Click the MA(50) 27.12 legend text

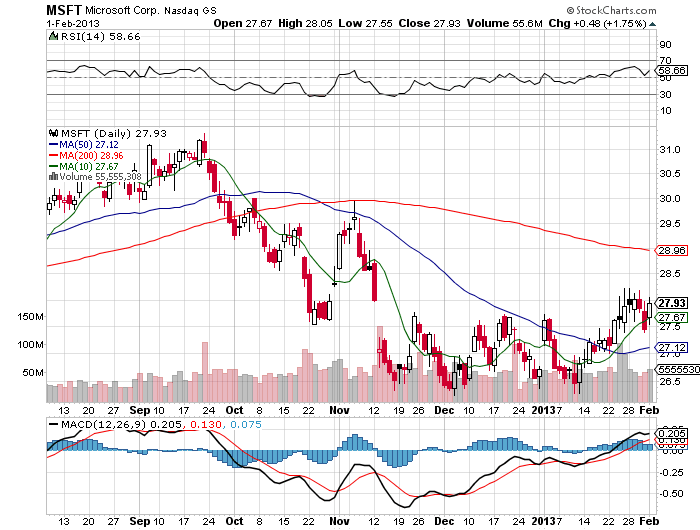click(x=89, y=145)
